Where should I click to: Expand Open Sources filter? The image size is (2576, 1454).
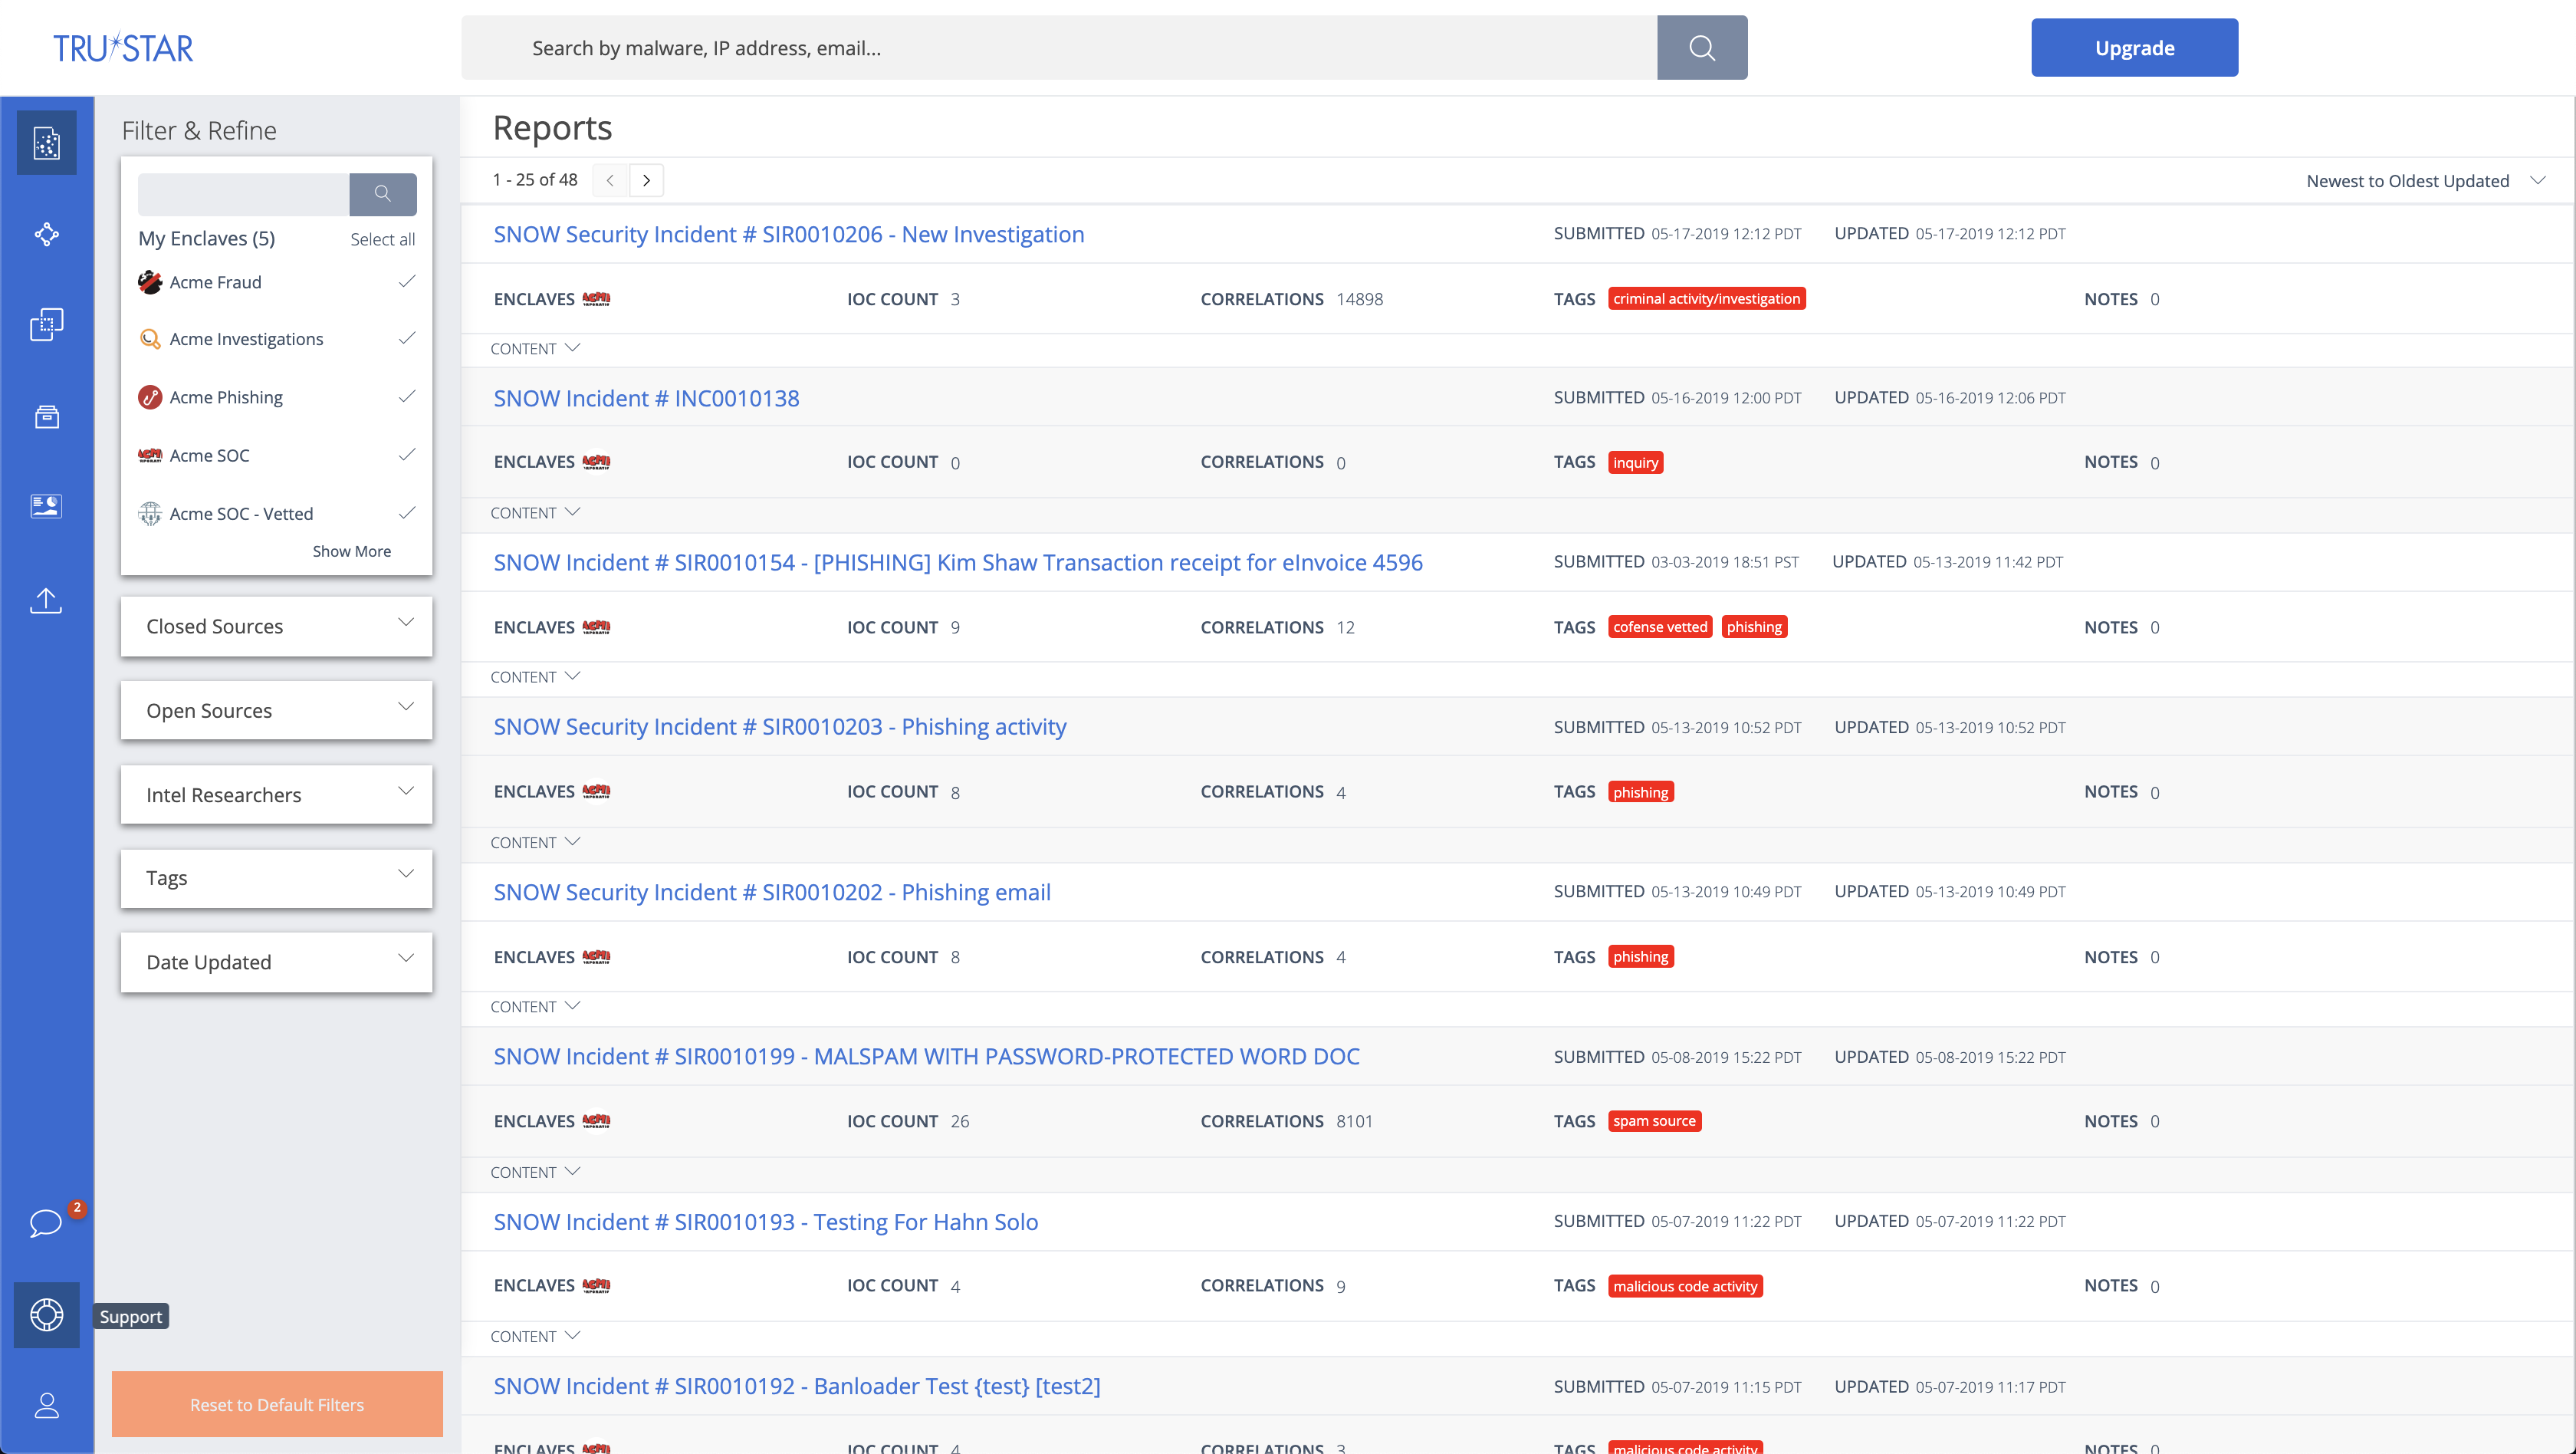pos(277,710)
